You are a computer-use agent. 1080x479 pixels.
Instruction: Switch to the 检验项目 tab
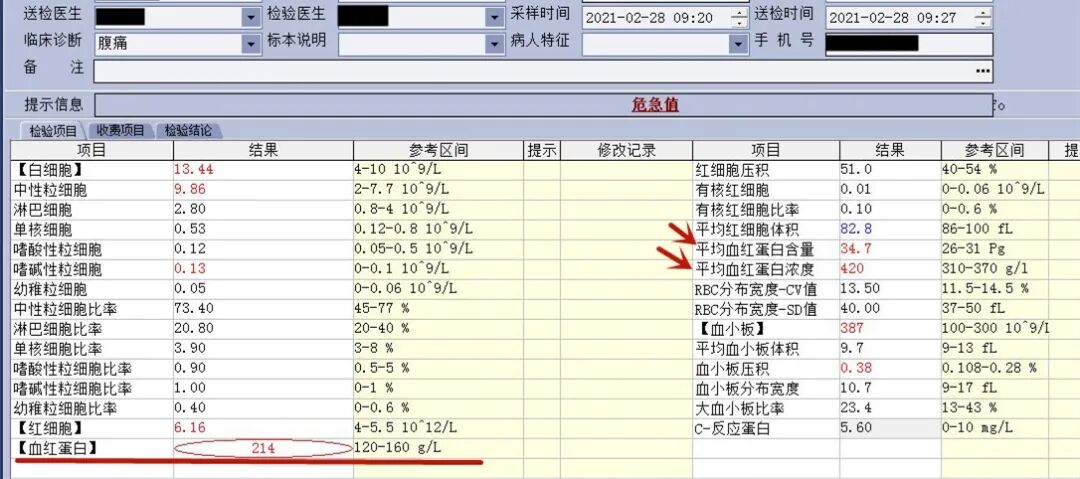pyautogui.click(x=53, y=130)
